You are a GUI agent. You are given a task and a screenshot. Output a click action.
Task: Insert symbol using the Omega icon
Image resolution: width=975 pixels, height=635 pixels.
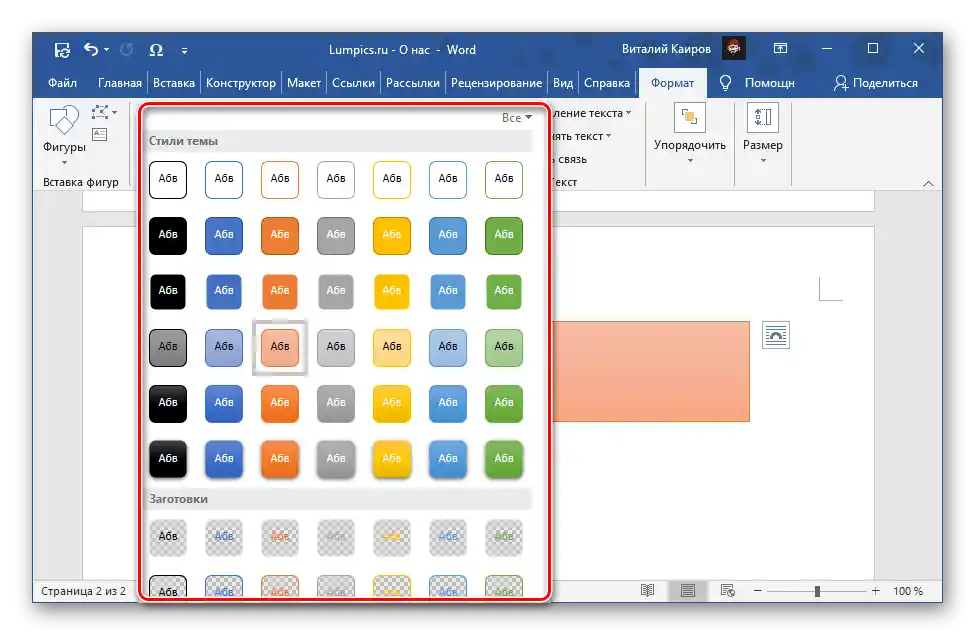pyautogui.click(x=156, y=50)
